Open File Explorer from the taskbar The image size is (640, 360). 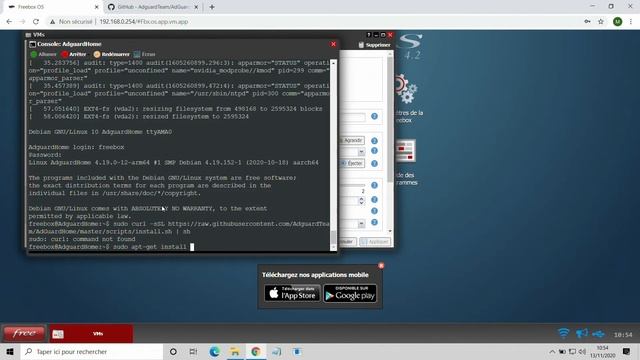pos(235,352)
